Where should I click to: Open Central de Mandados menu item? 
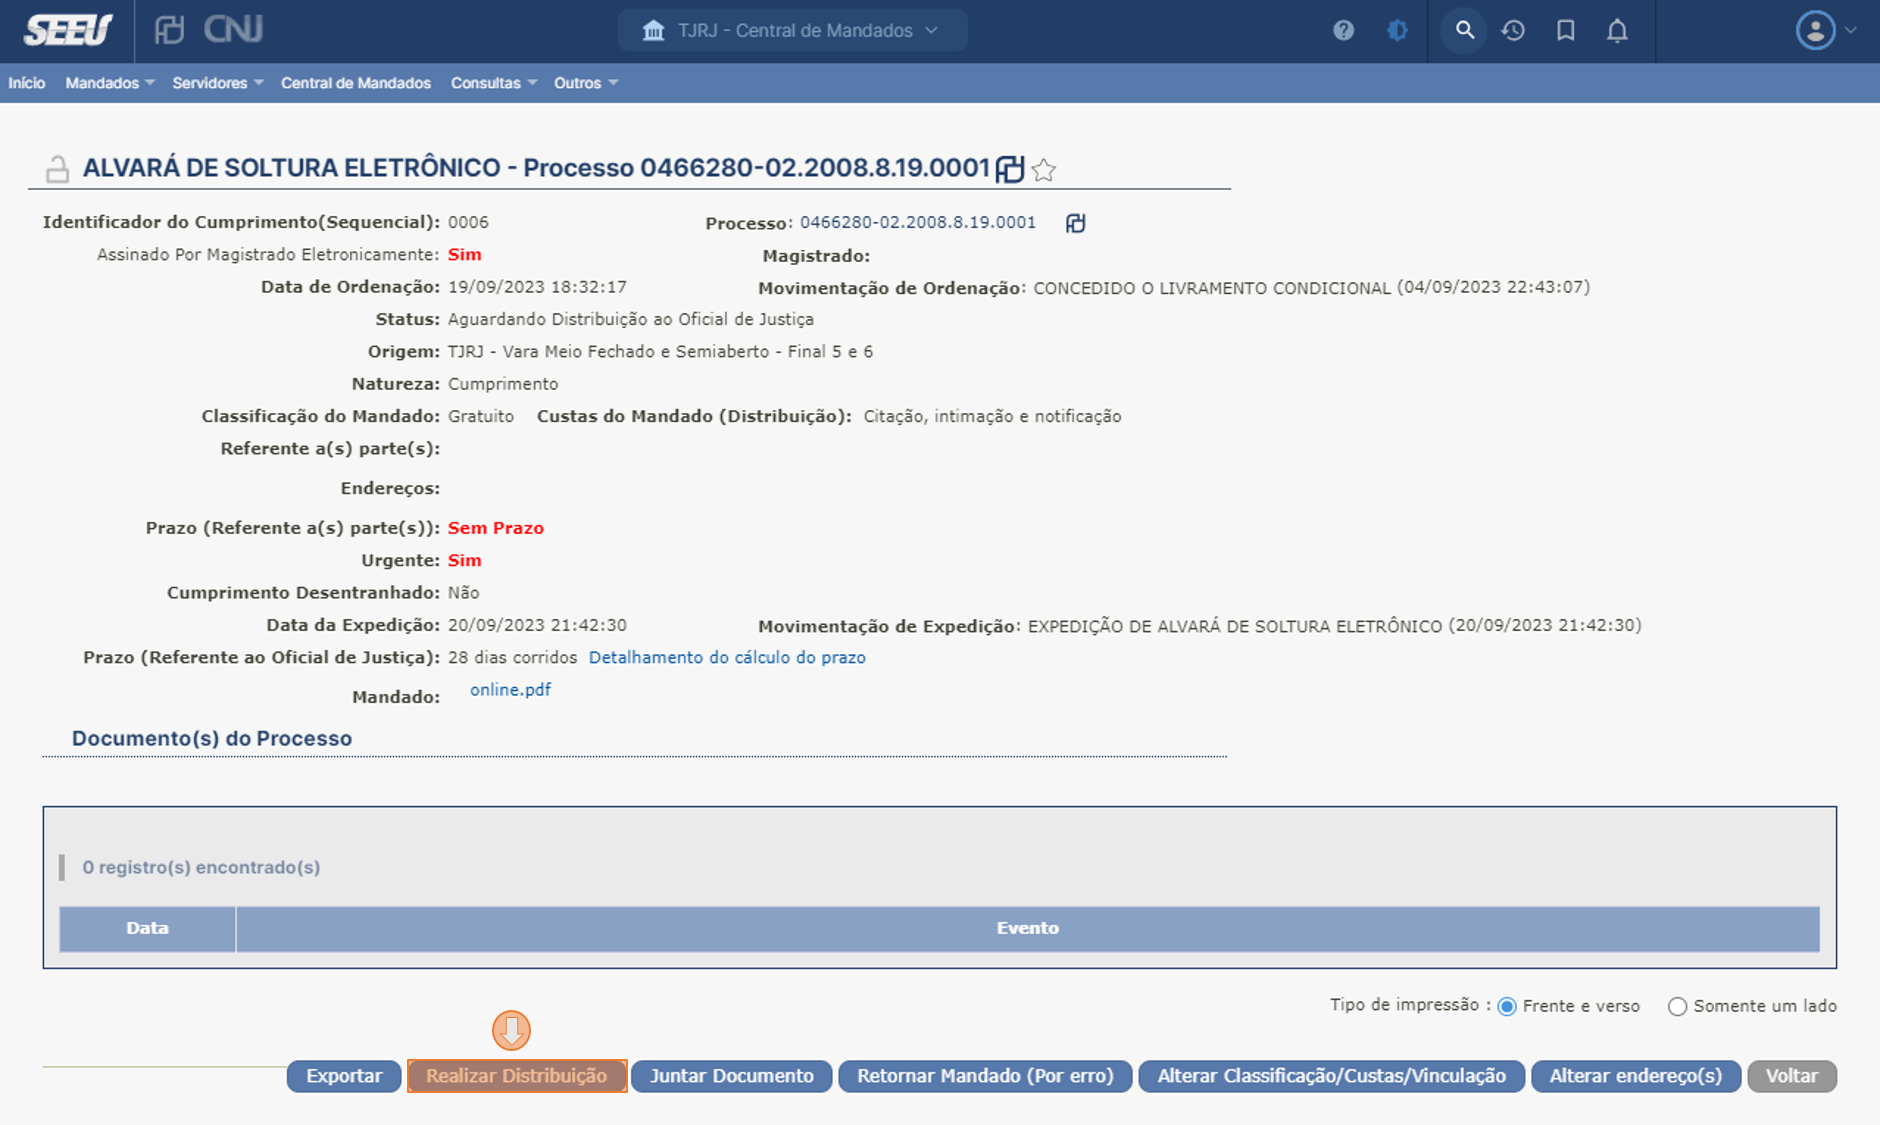pyautogui.click(x=356, y=83)
